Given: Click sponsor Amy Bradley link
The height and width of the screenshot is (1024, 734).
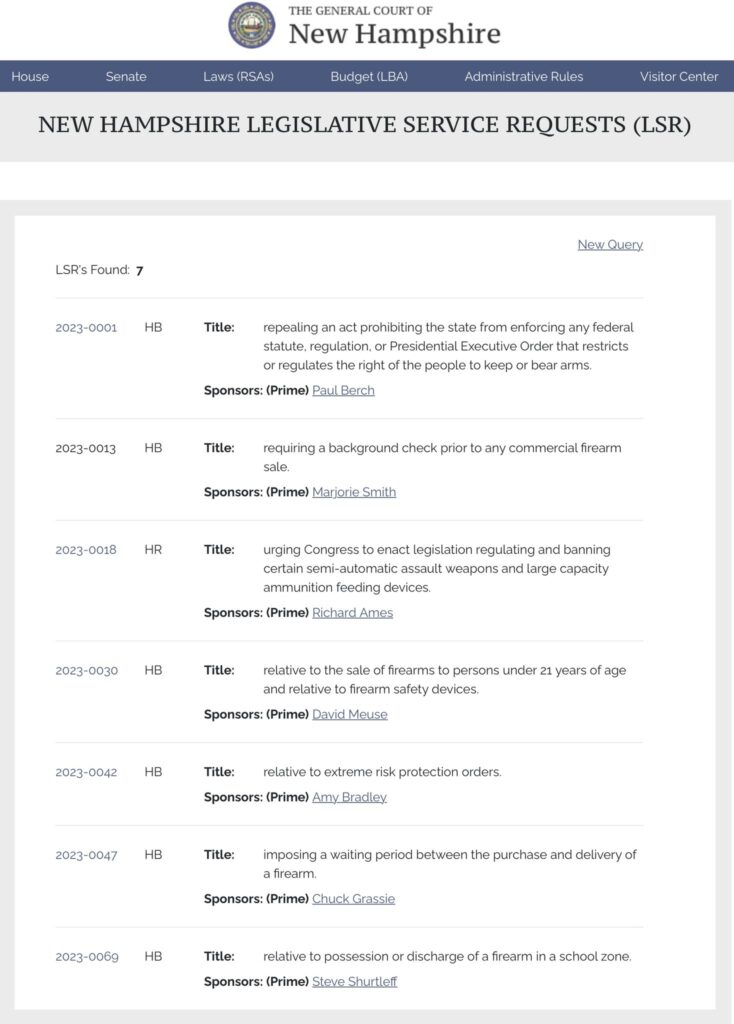Looking at the screenshot, I should pyautogui.click(x=349, y=797).
